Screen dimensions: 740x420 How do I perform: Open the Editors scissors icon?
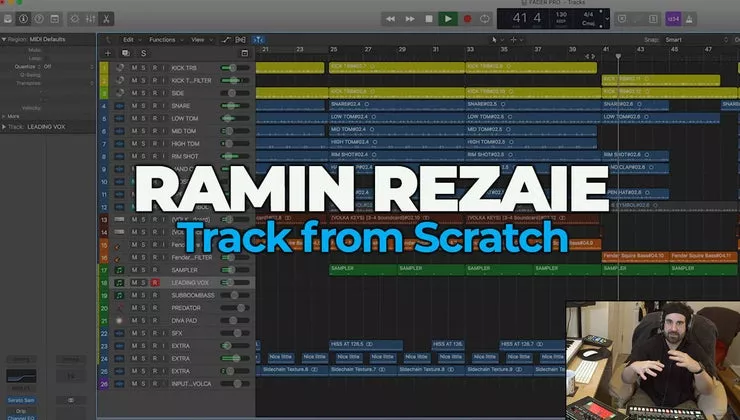point(108,18)
